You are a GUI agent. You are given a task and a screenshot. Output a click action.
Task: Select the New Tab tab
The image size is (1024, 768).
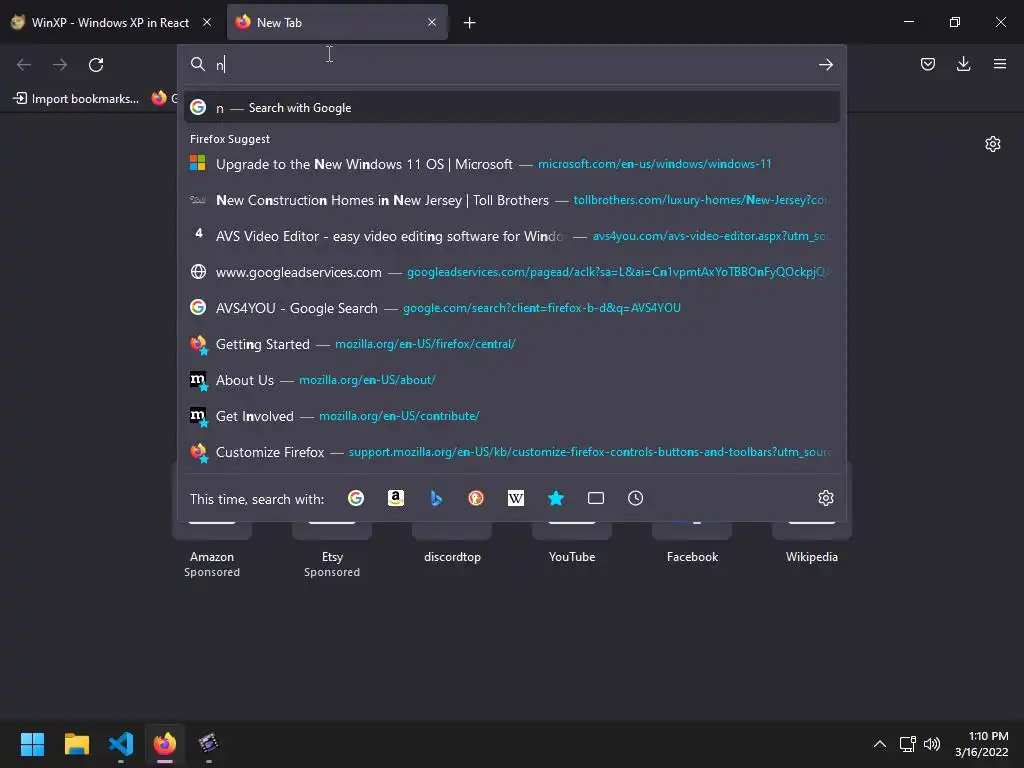[x=337, y=22]
